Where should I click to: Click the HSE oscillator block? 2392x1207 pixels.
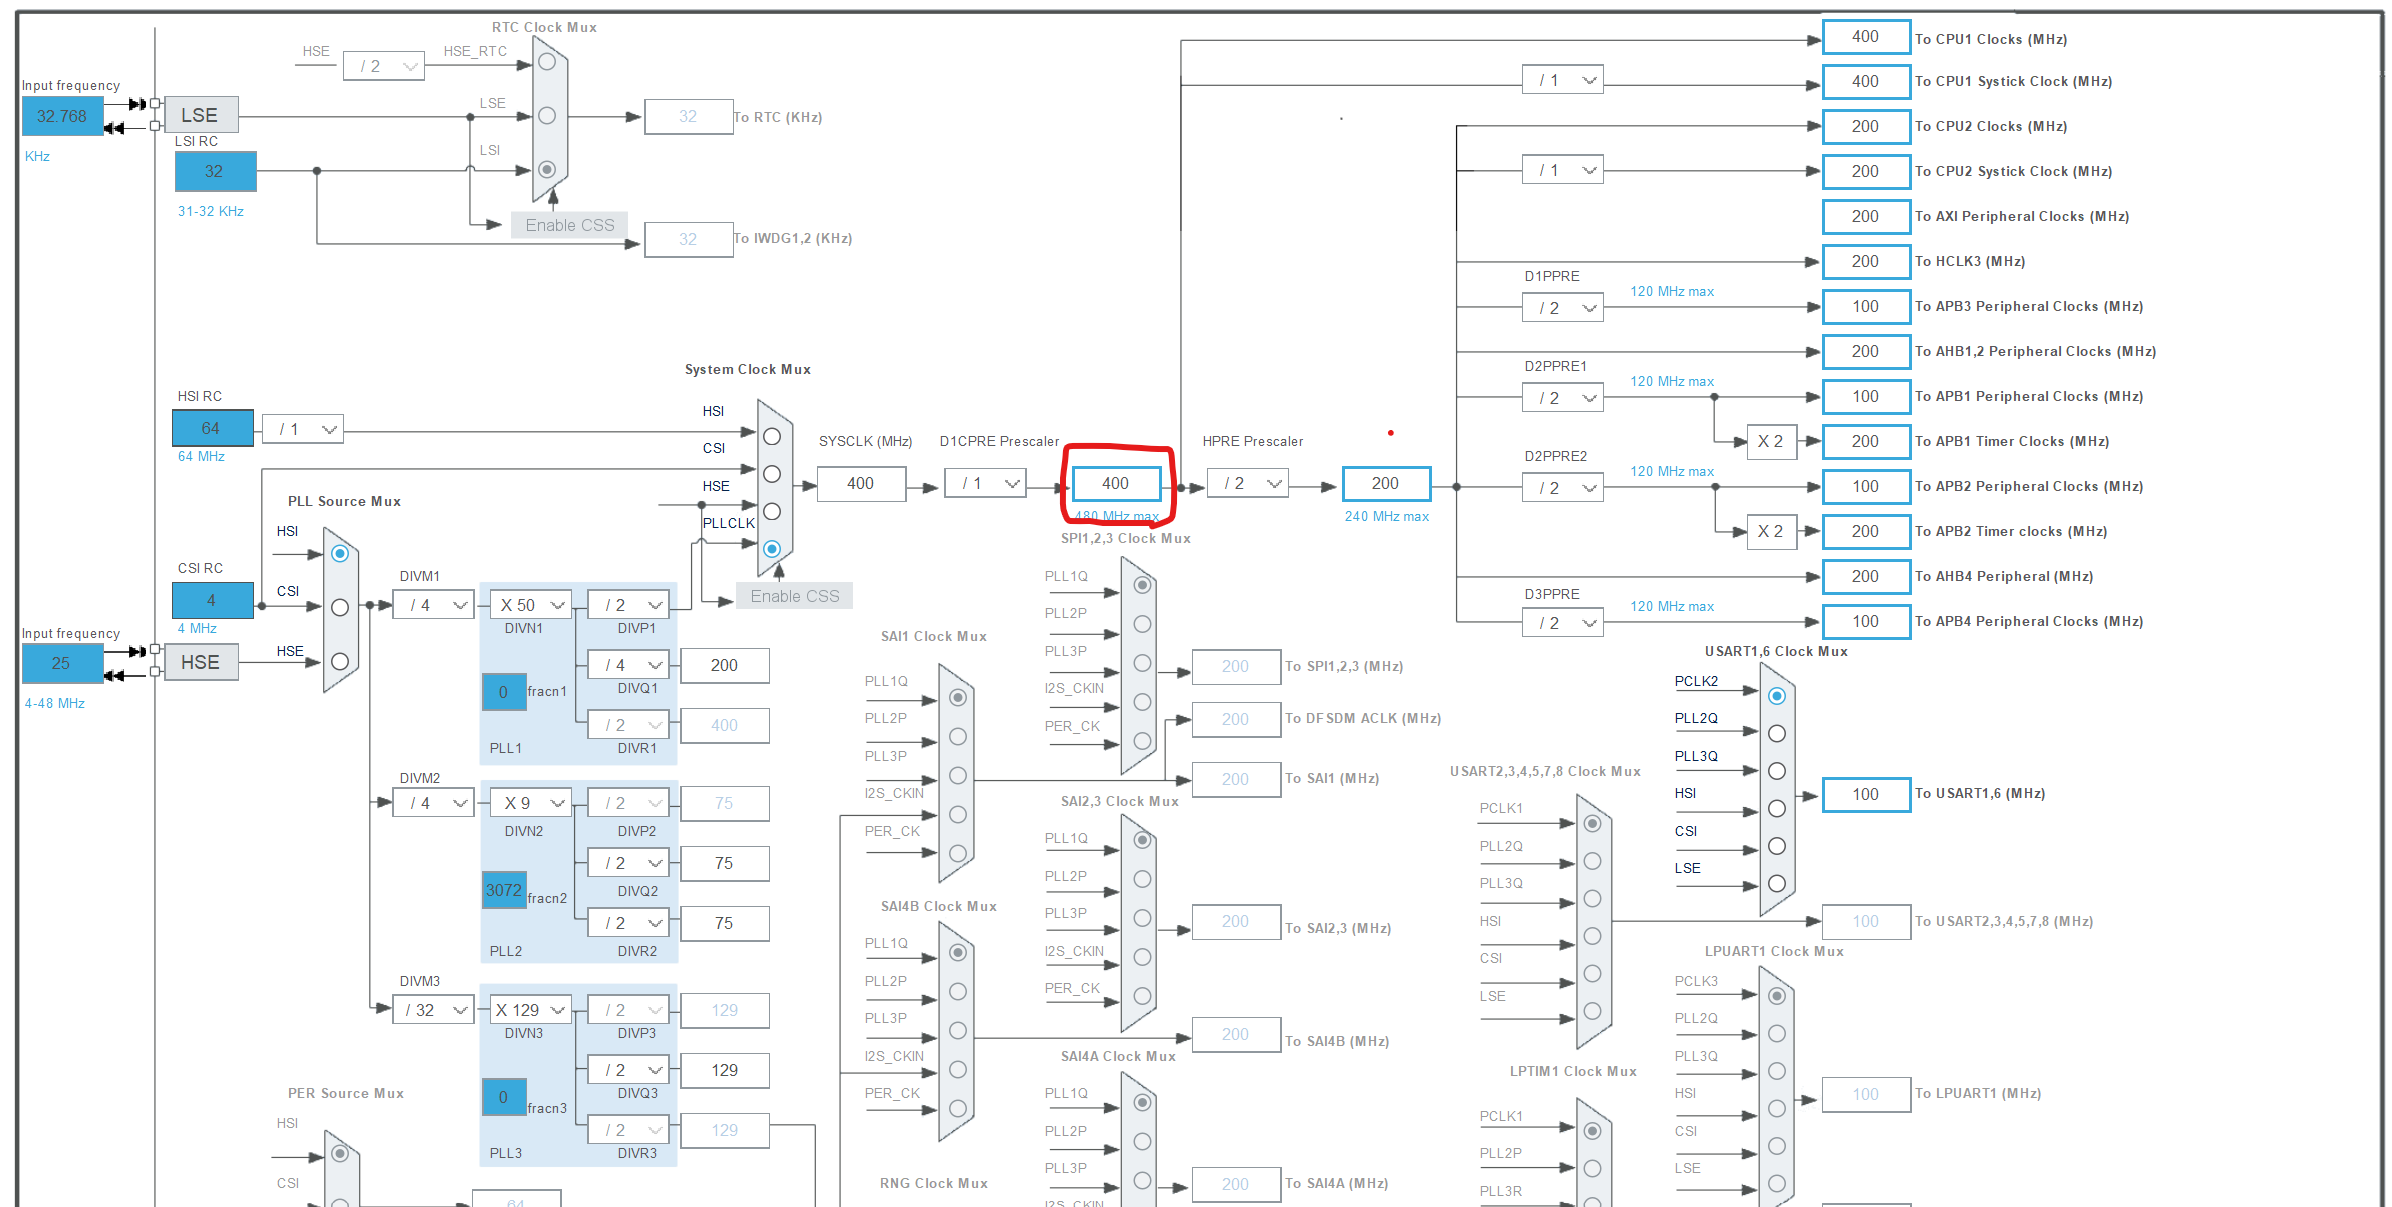(200, 662)
